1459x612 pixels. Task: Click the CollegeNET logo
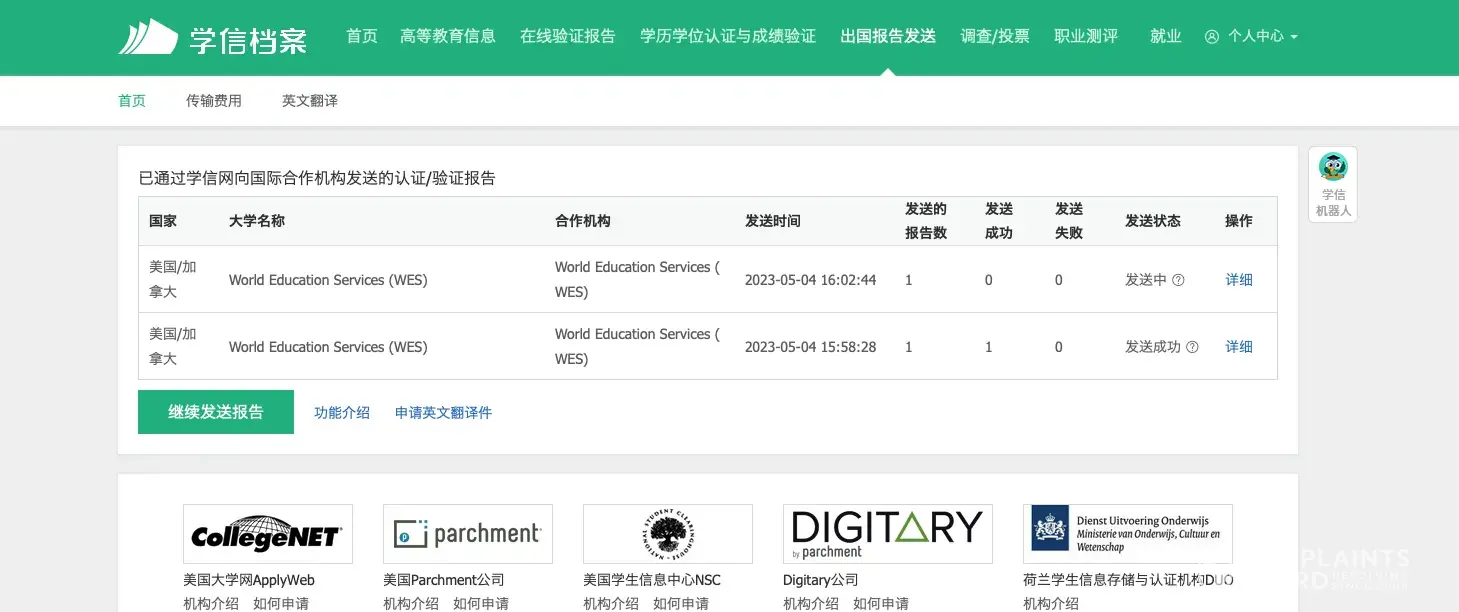(x=267, y=534)
